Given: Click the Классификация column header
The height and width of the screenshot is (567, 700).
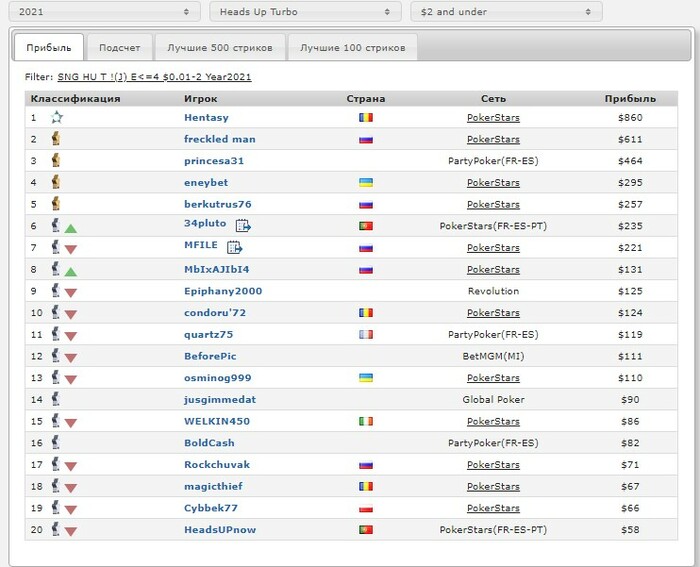Looking at the screenshot, I should [x=75, y=99].
